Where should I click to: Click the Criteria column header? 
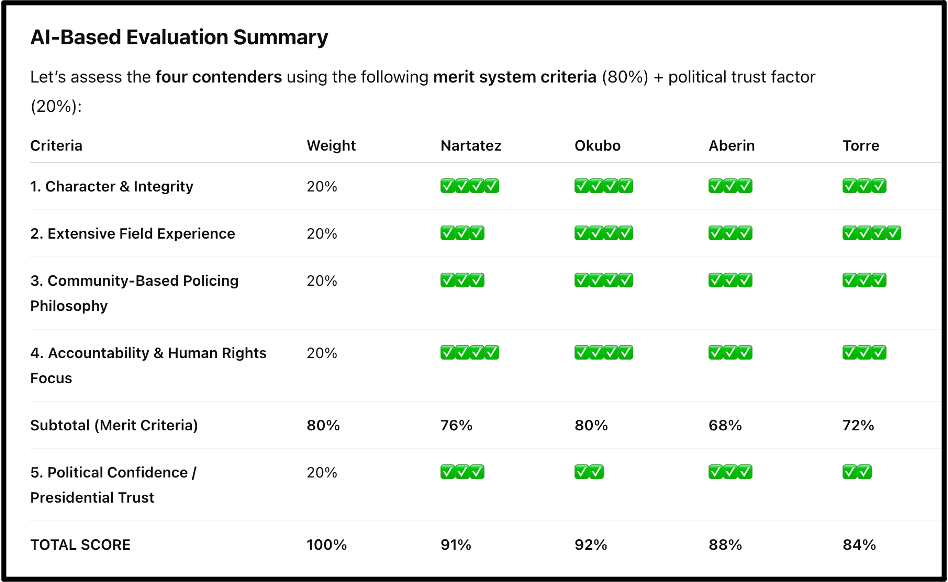coord(56,146)
